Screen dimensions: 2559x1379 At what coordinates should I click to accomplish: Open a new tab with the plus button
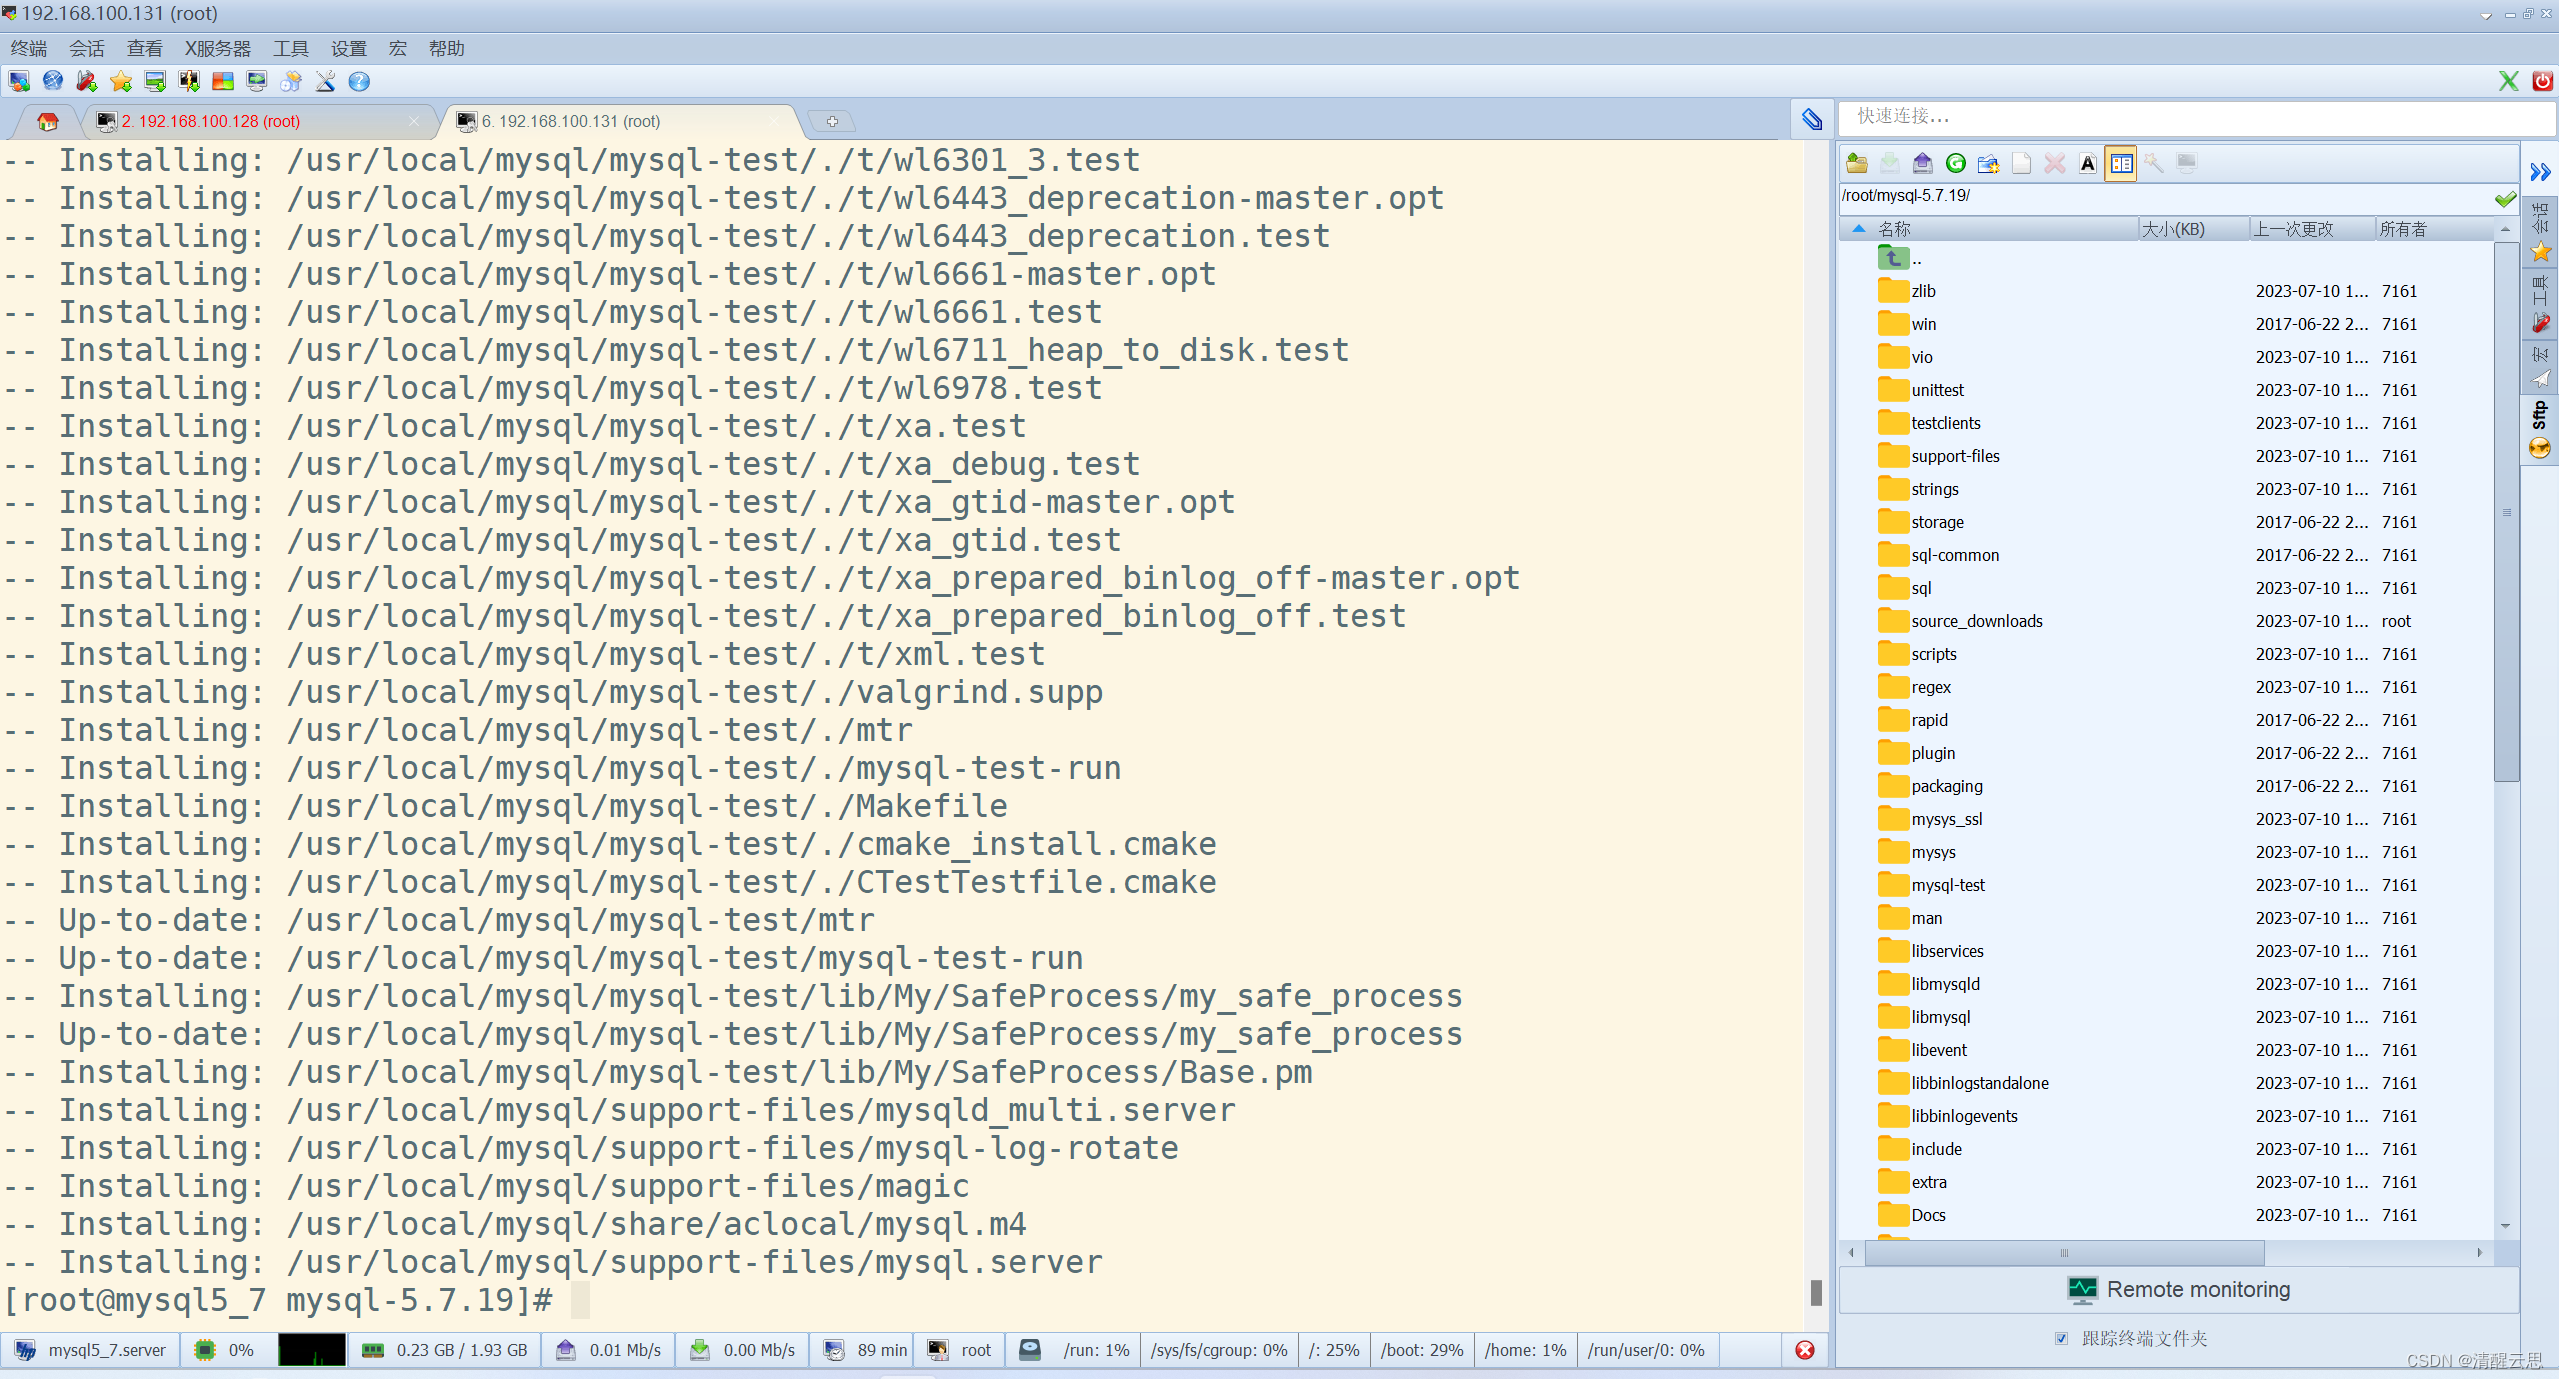tap(831, 122)
